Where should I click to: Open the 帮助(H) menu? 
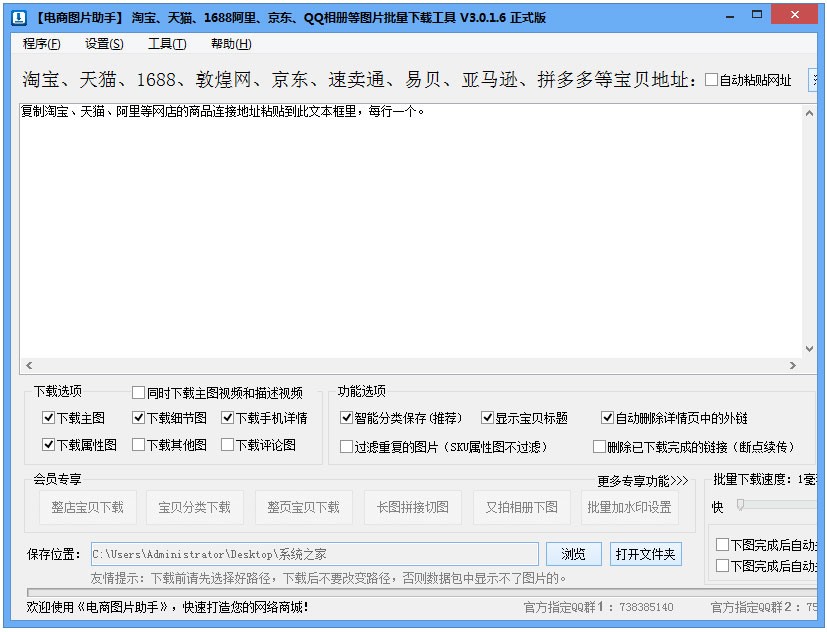(231, 44)
